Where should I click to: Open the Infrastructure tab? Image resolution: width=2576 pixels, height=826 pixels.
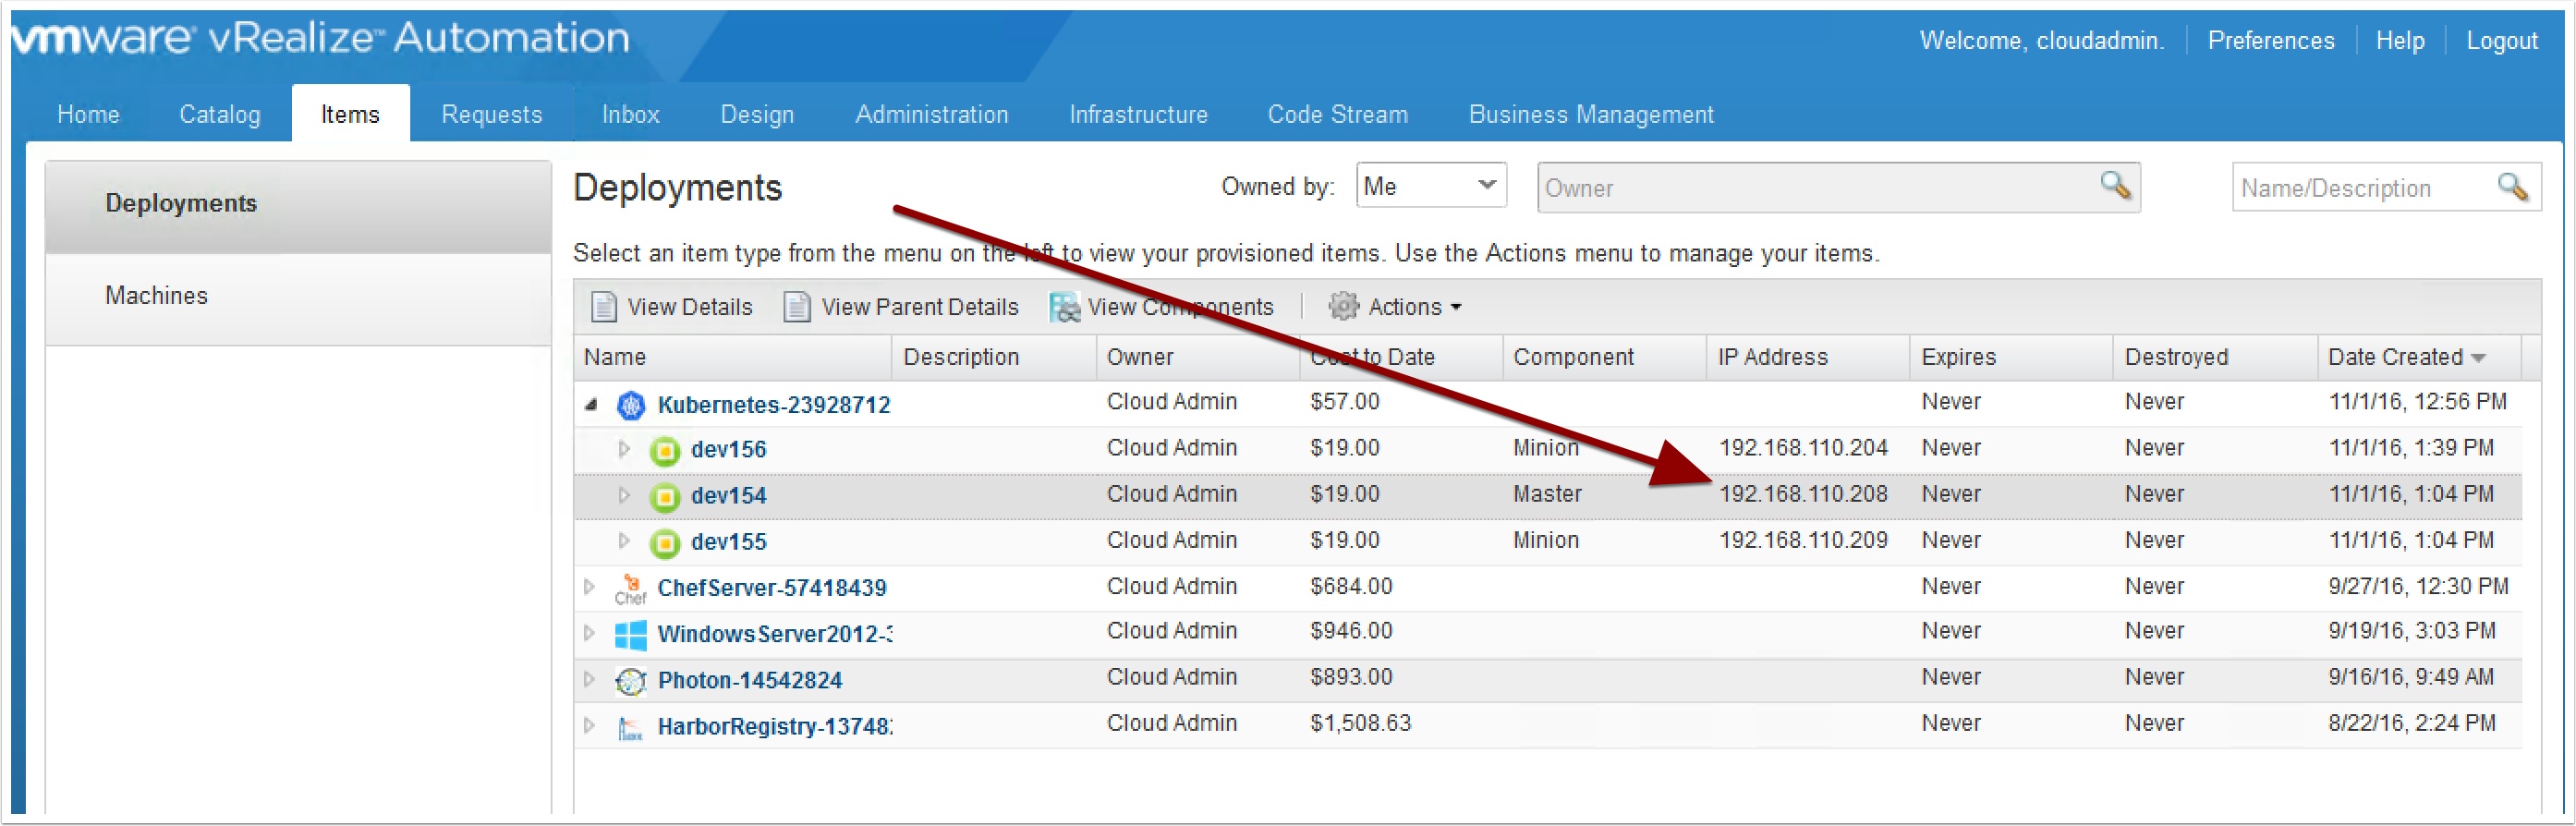tap(1137, 115)
